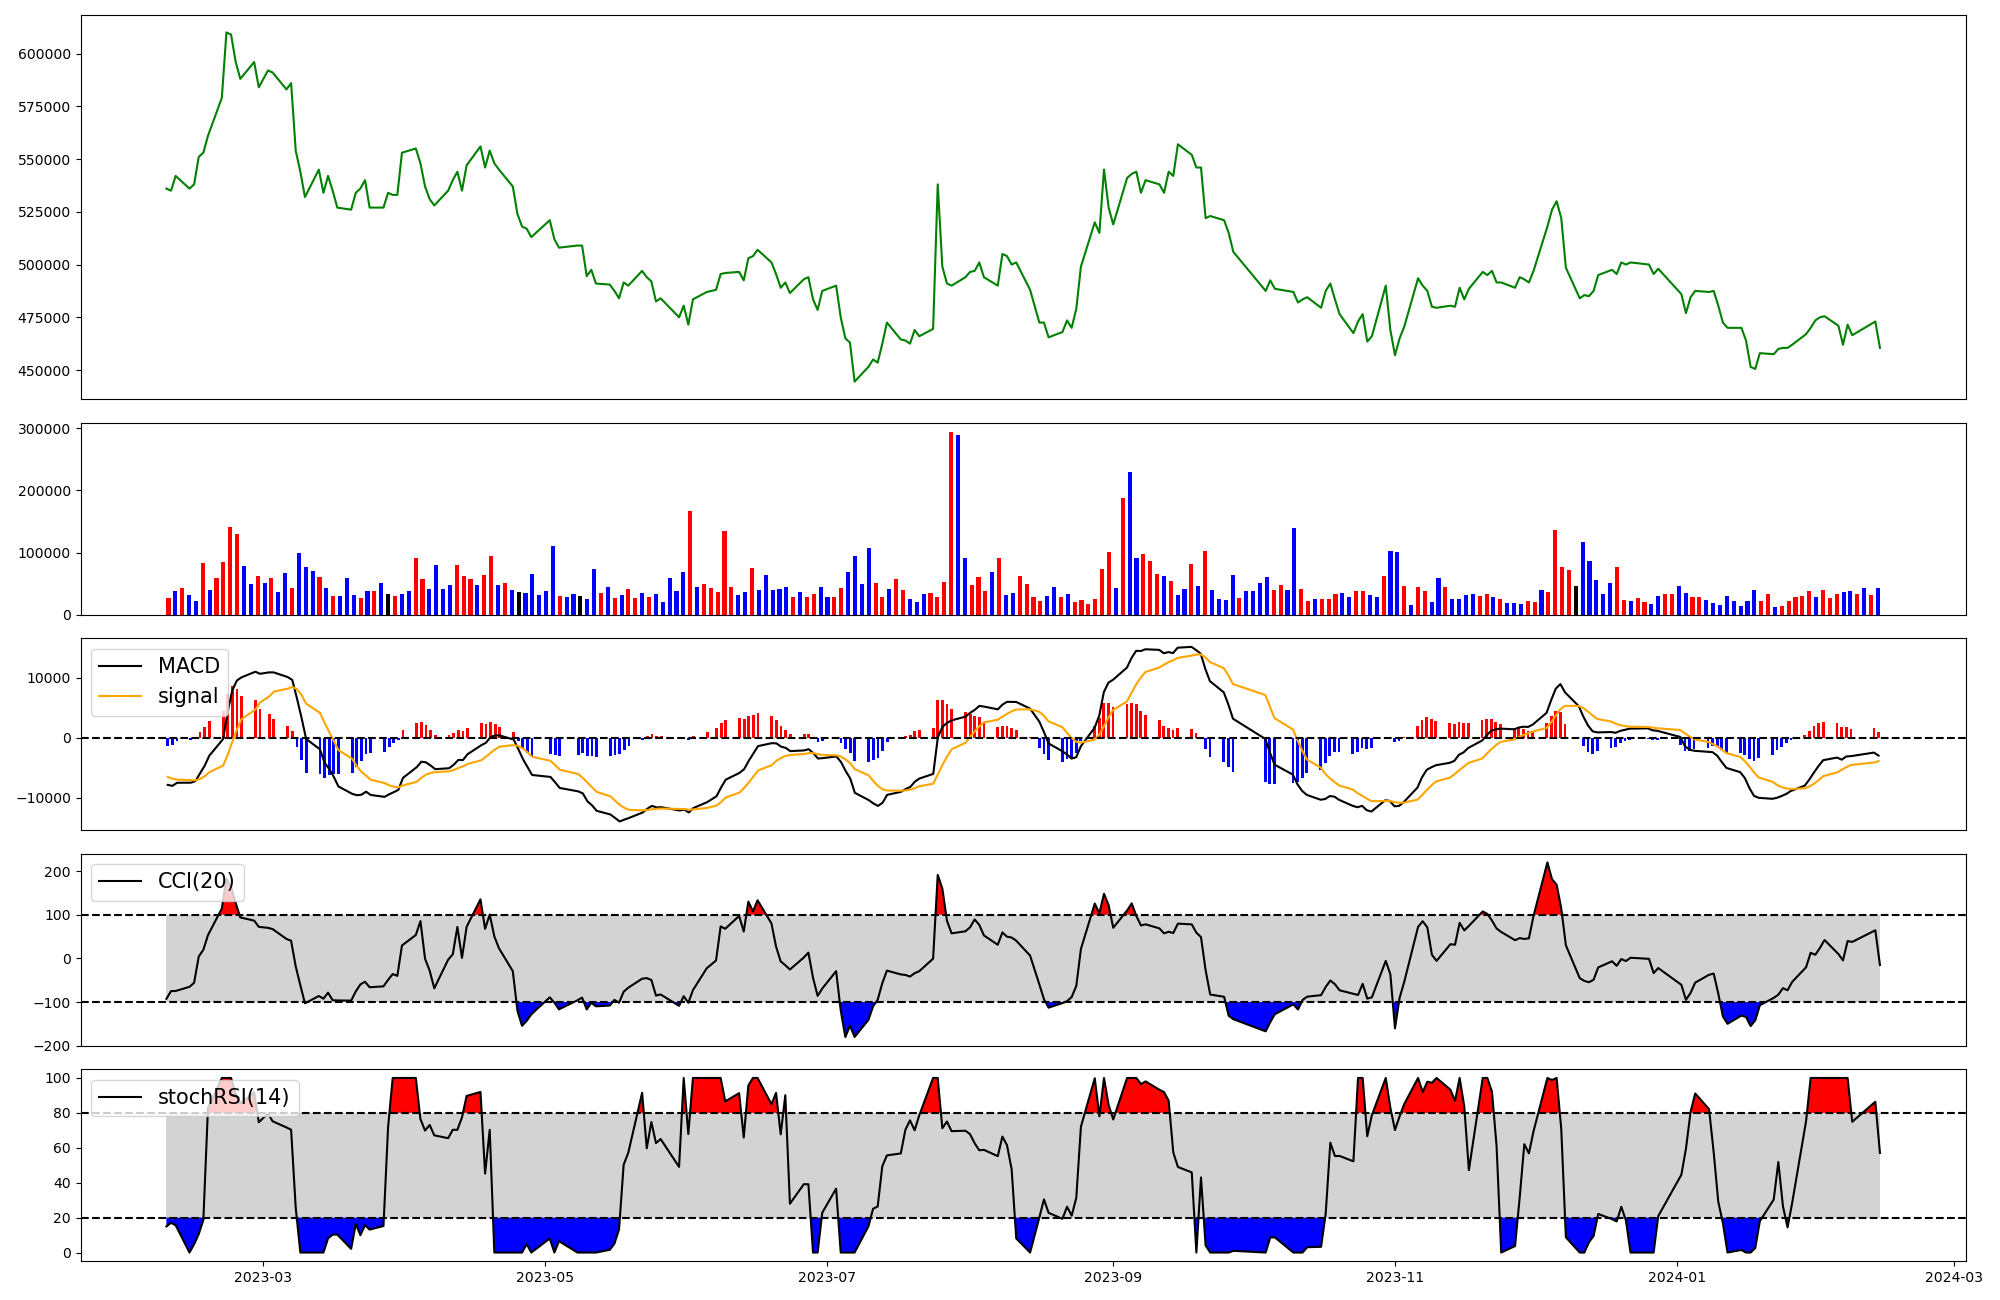Select the 2024-03 x-axis date label

point(1954,1277)
